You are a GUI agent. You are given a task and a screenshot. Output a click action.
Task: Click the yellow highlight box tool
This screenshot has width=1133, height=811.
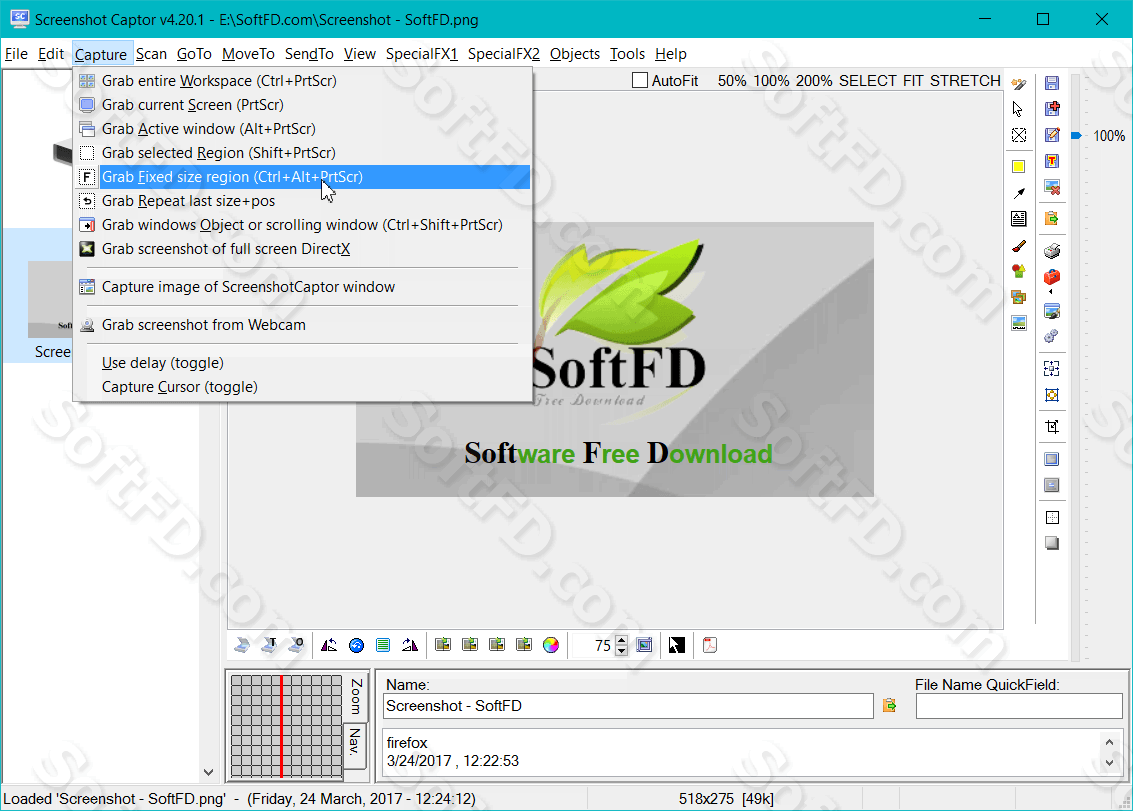[x=1018, y=167]
